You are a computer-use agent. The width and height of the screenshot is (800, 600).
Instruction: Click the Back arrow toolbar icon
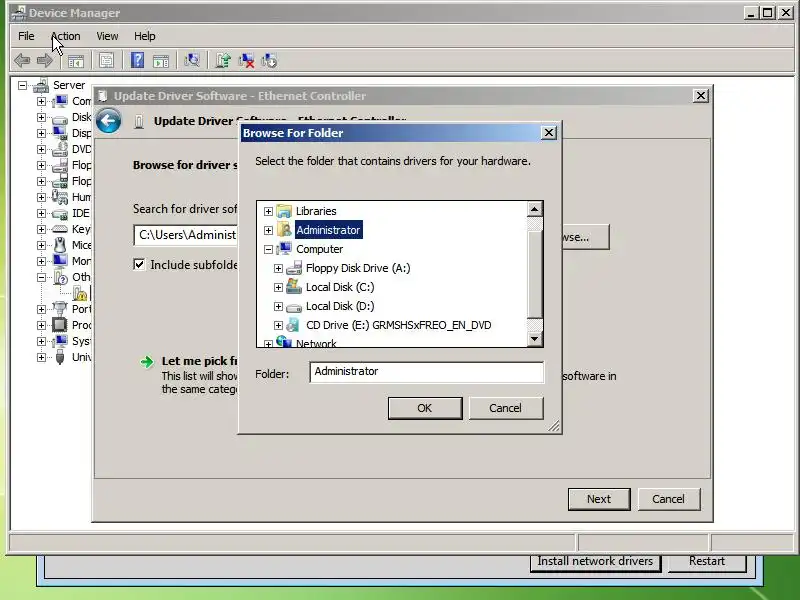coord(22,61)
